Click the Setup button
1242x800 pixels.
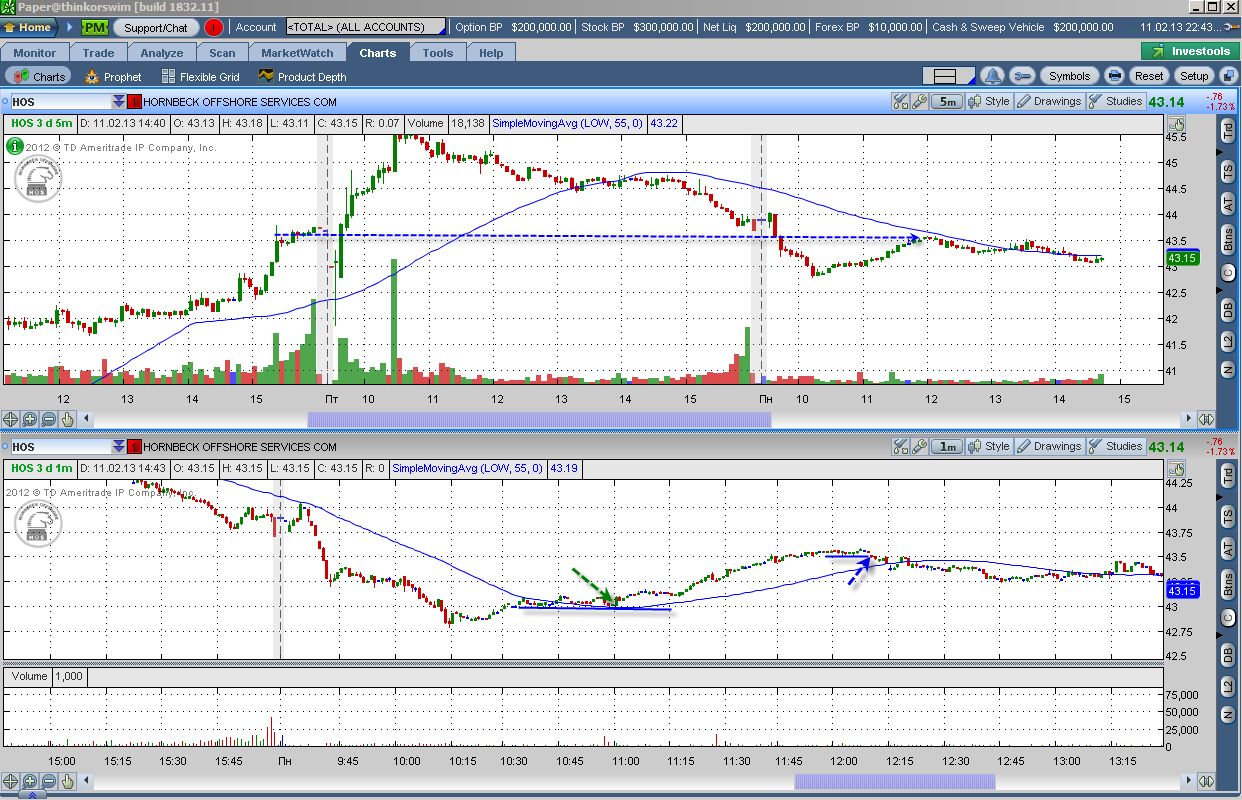1194,76
